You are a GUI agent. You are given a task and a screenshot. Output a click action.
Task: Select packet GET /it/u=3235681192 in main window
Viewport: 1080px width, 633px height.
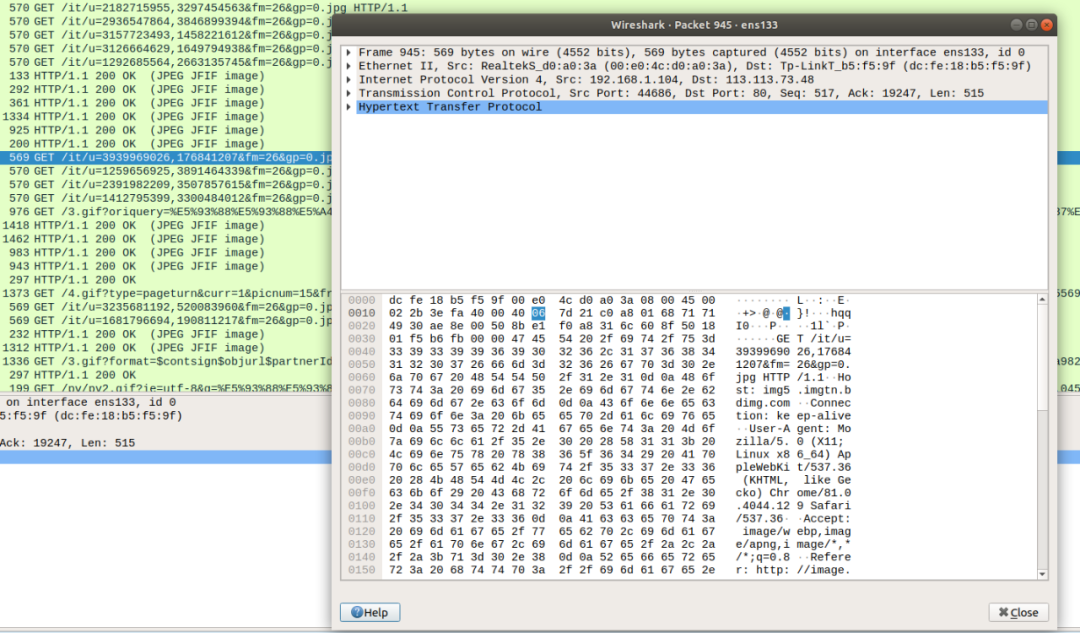(166, 307)
